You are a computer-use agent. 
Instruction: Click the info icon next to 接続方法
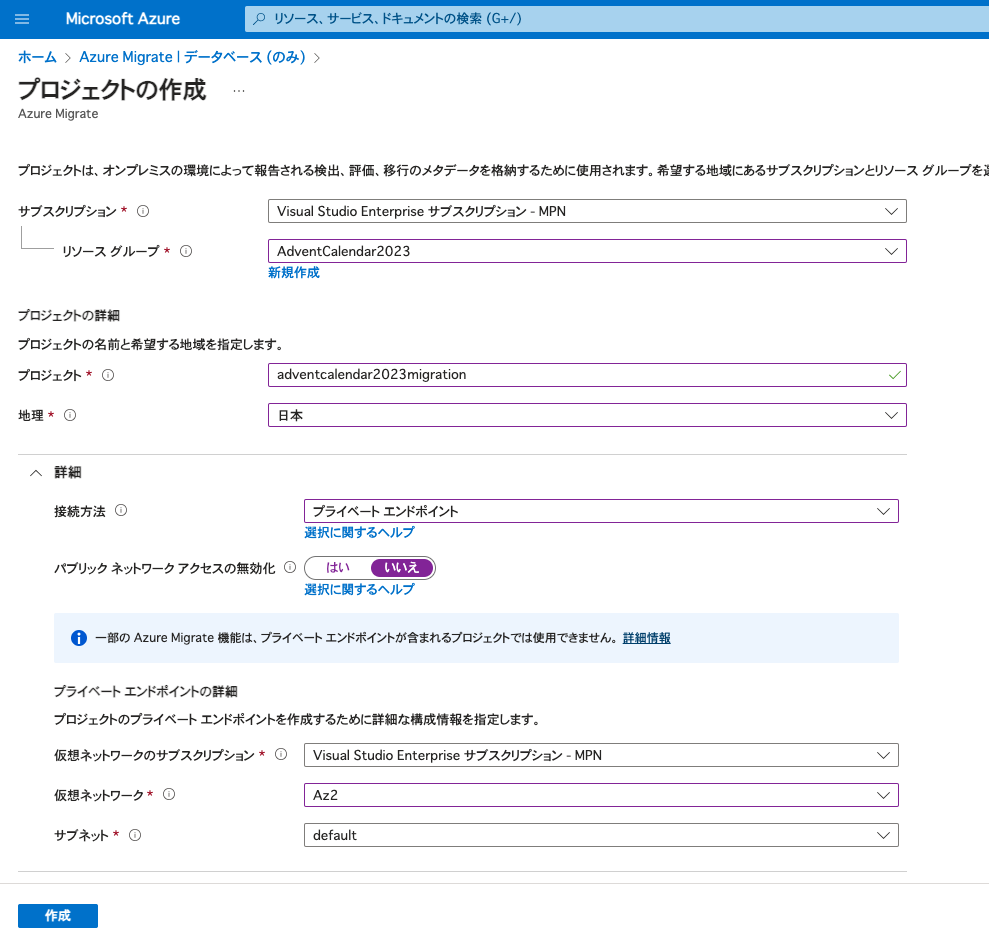(122, 511)
